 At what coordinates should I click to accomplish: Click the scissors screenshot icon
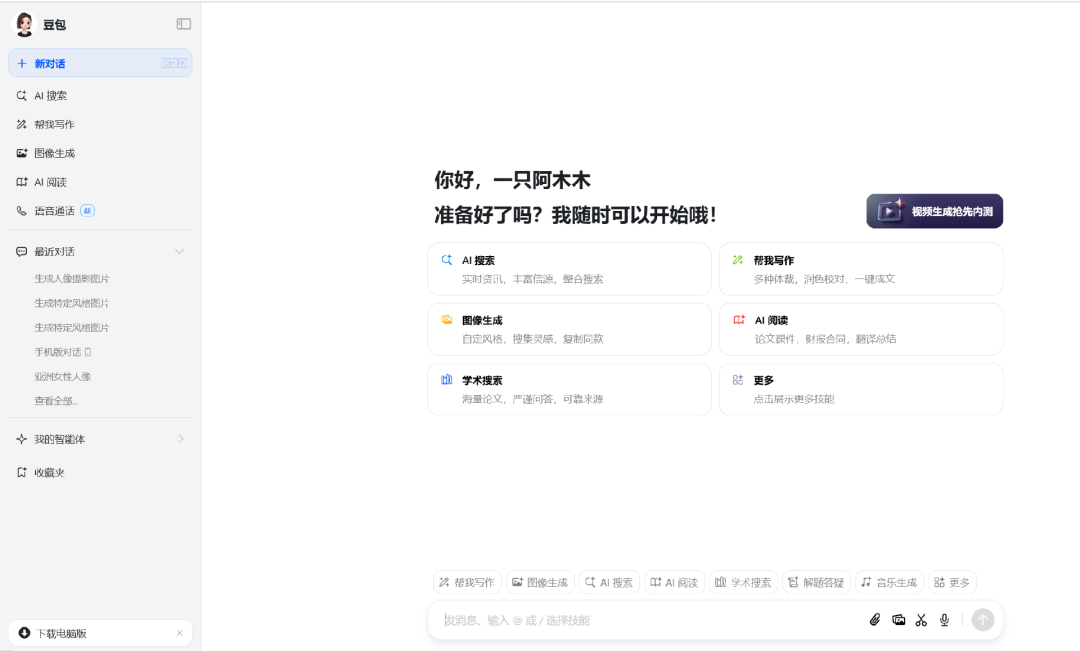(921, 620)
